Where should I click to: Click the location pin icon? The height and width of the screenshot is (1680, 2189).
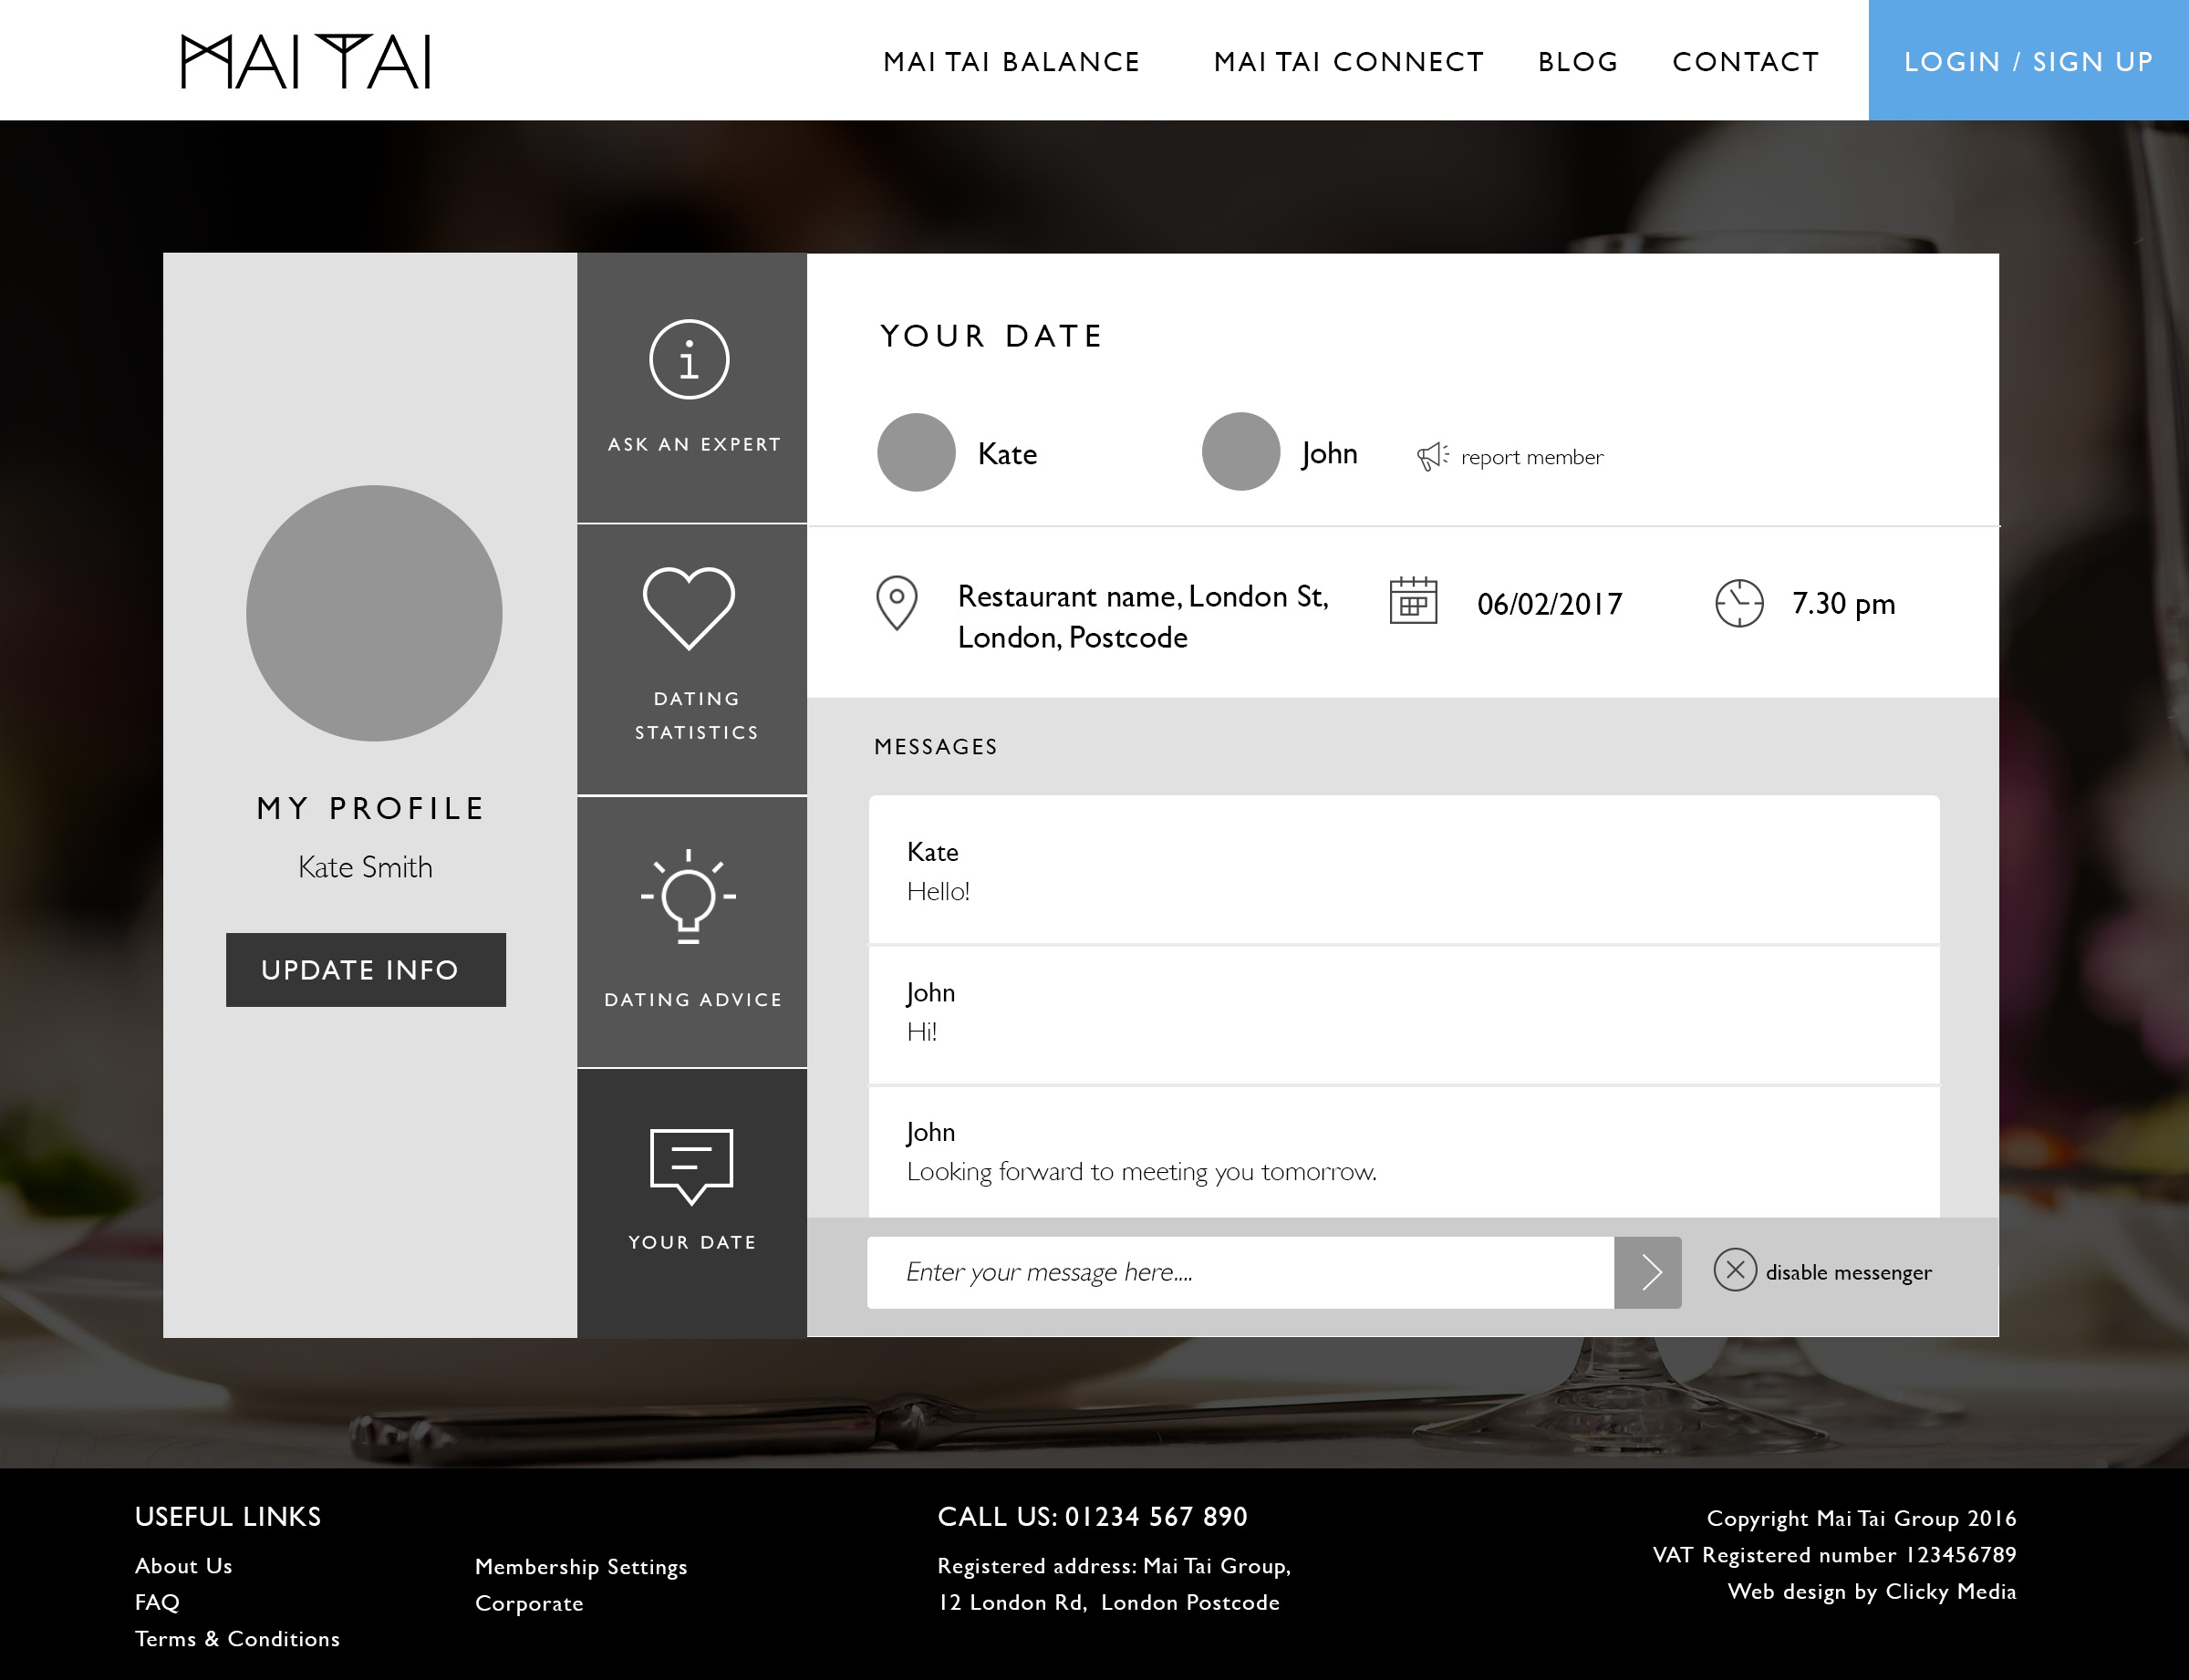896,602
